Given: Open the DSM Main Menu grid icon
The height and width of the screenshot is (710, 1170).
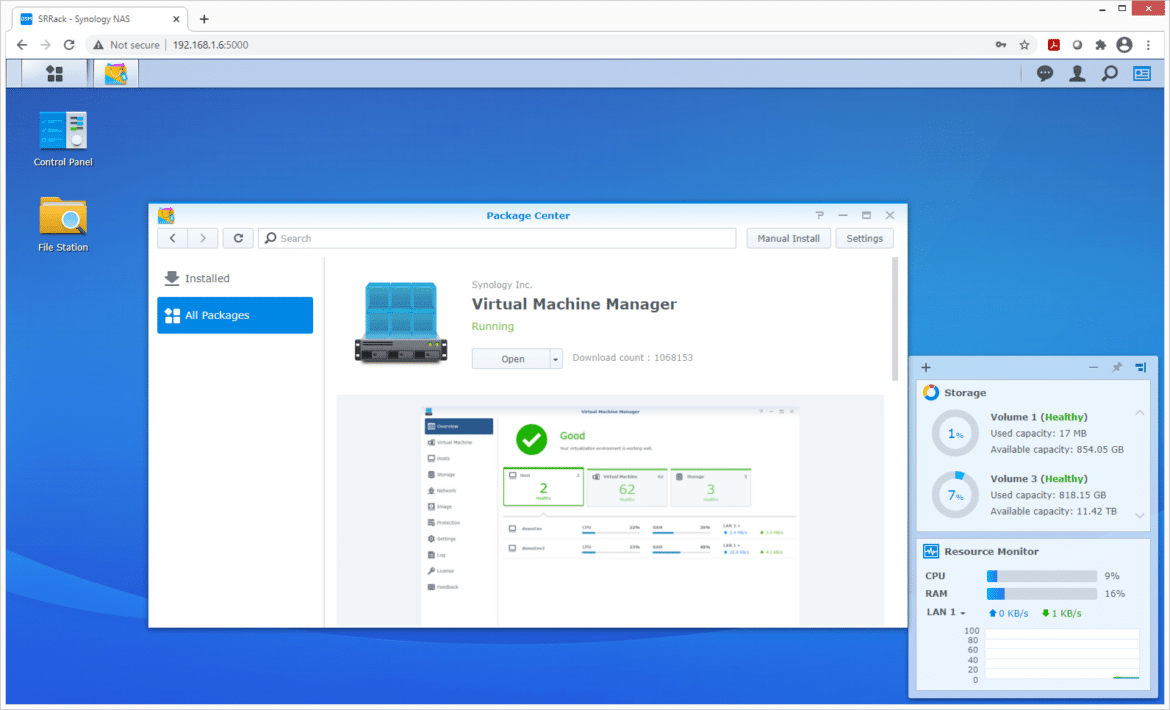Looking at the screenshot, I should [54, 73].
